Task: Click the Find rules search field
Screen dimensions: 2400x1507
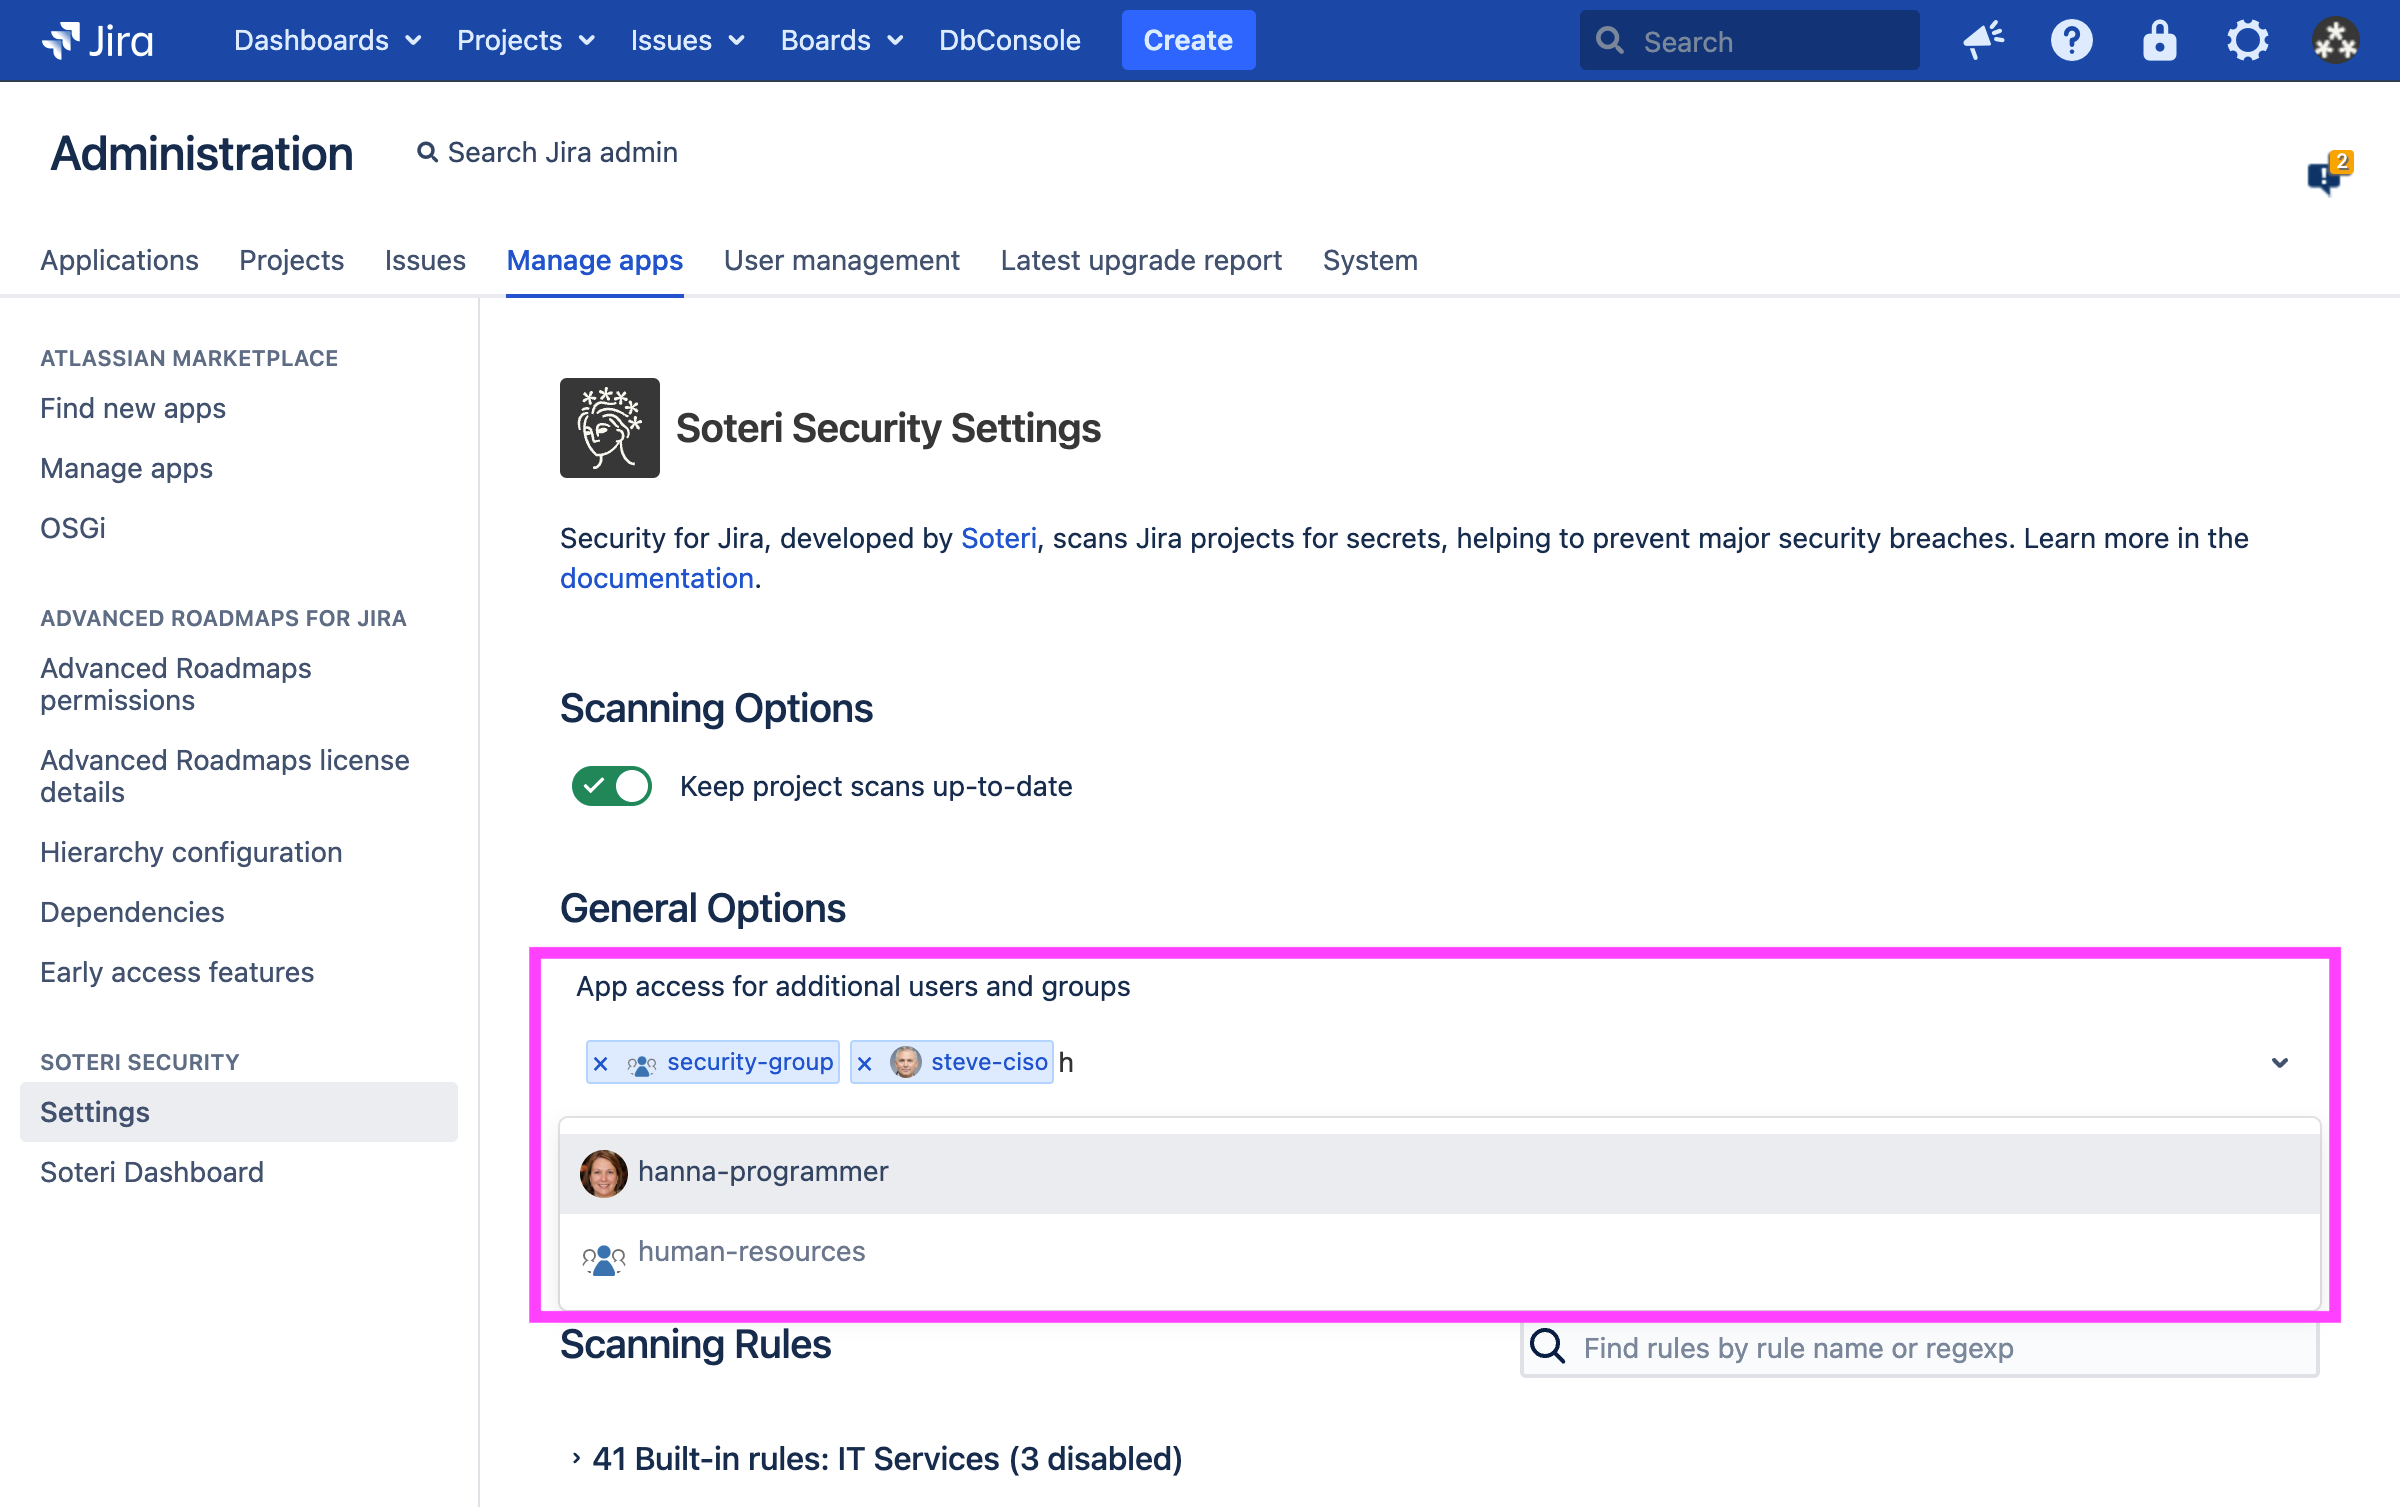Action: point(1940,1348)
